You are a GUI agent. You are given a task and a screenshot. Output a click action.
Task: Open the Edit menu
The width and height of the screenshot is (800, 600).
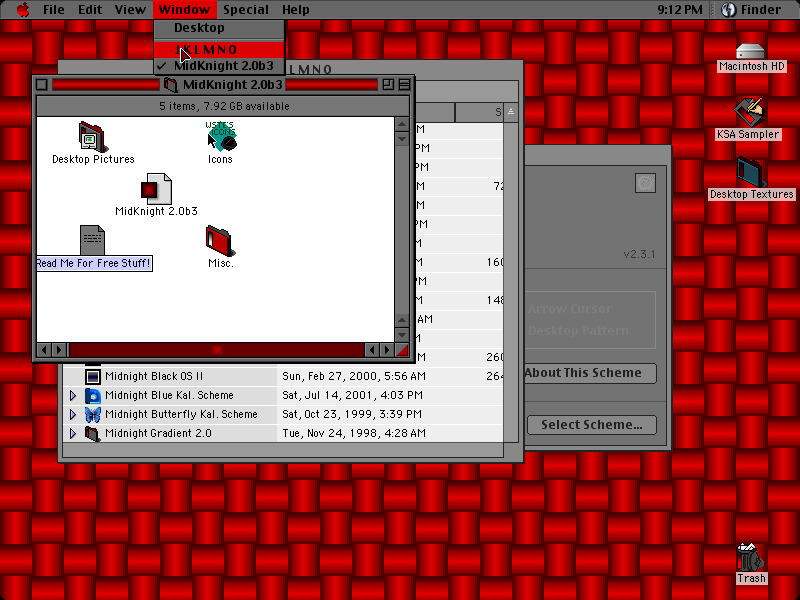pos(90,9)
